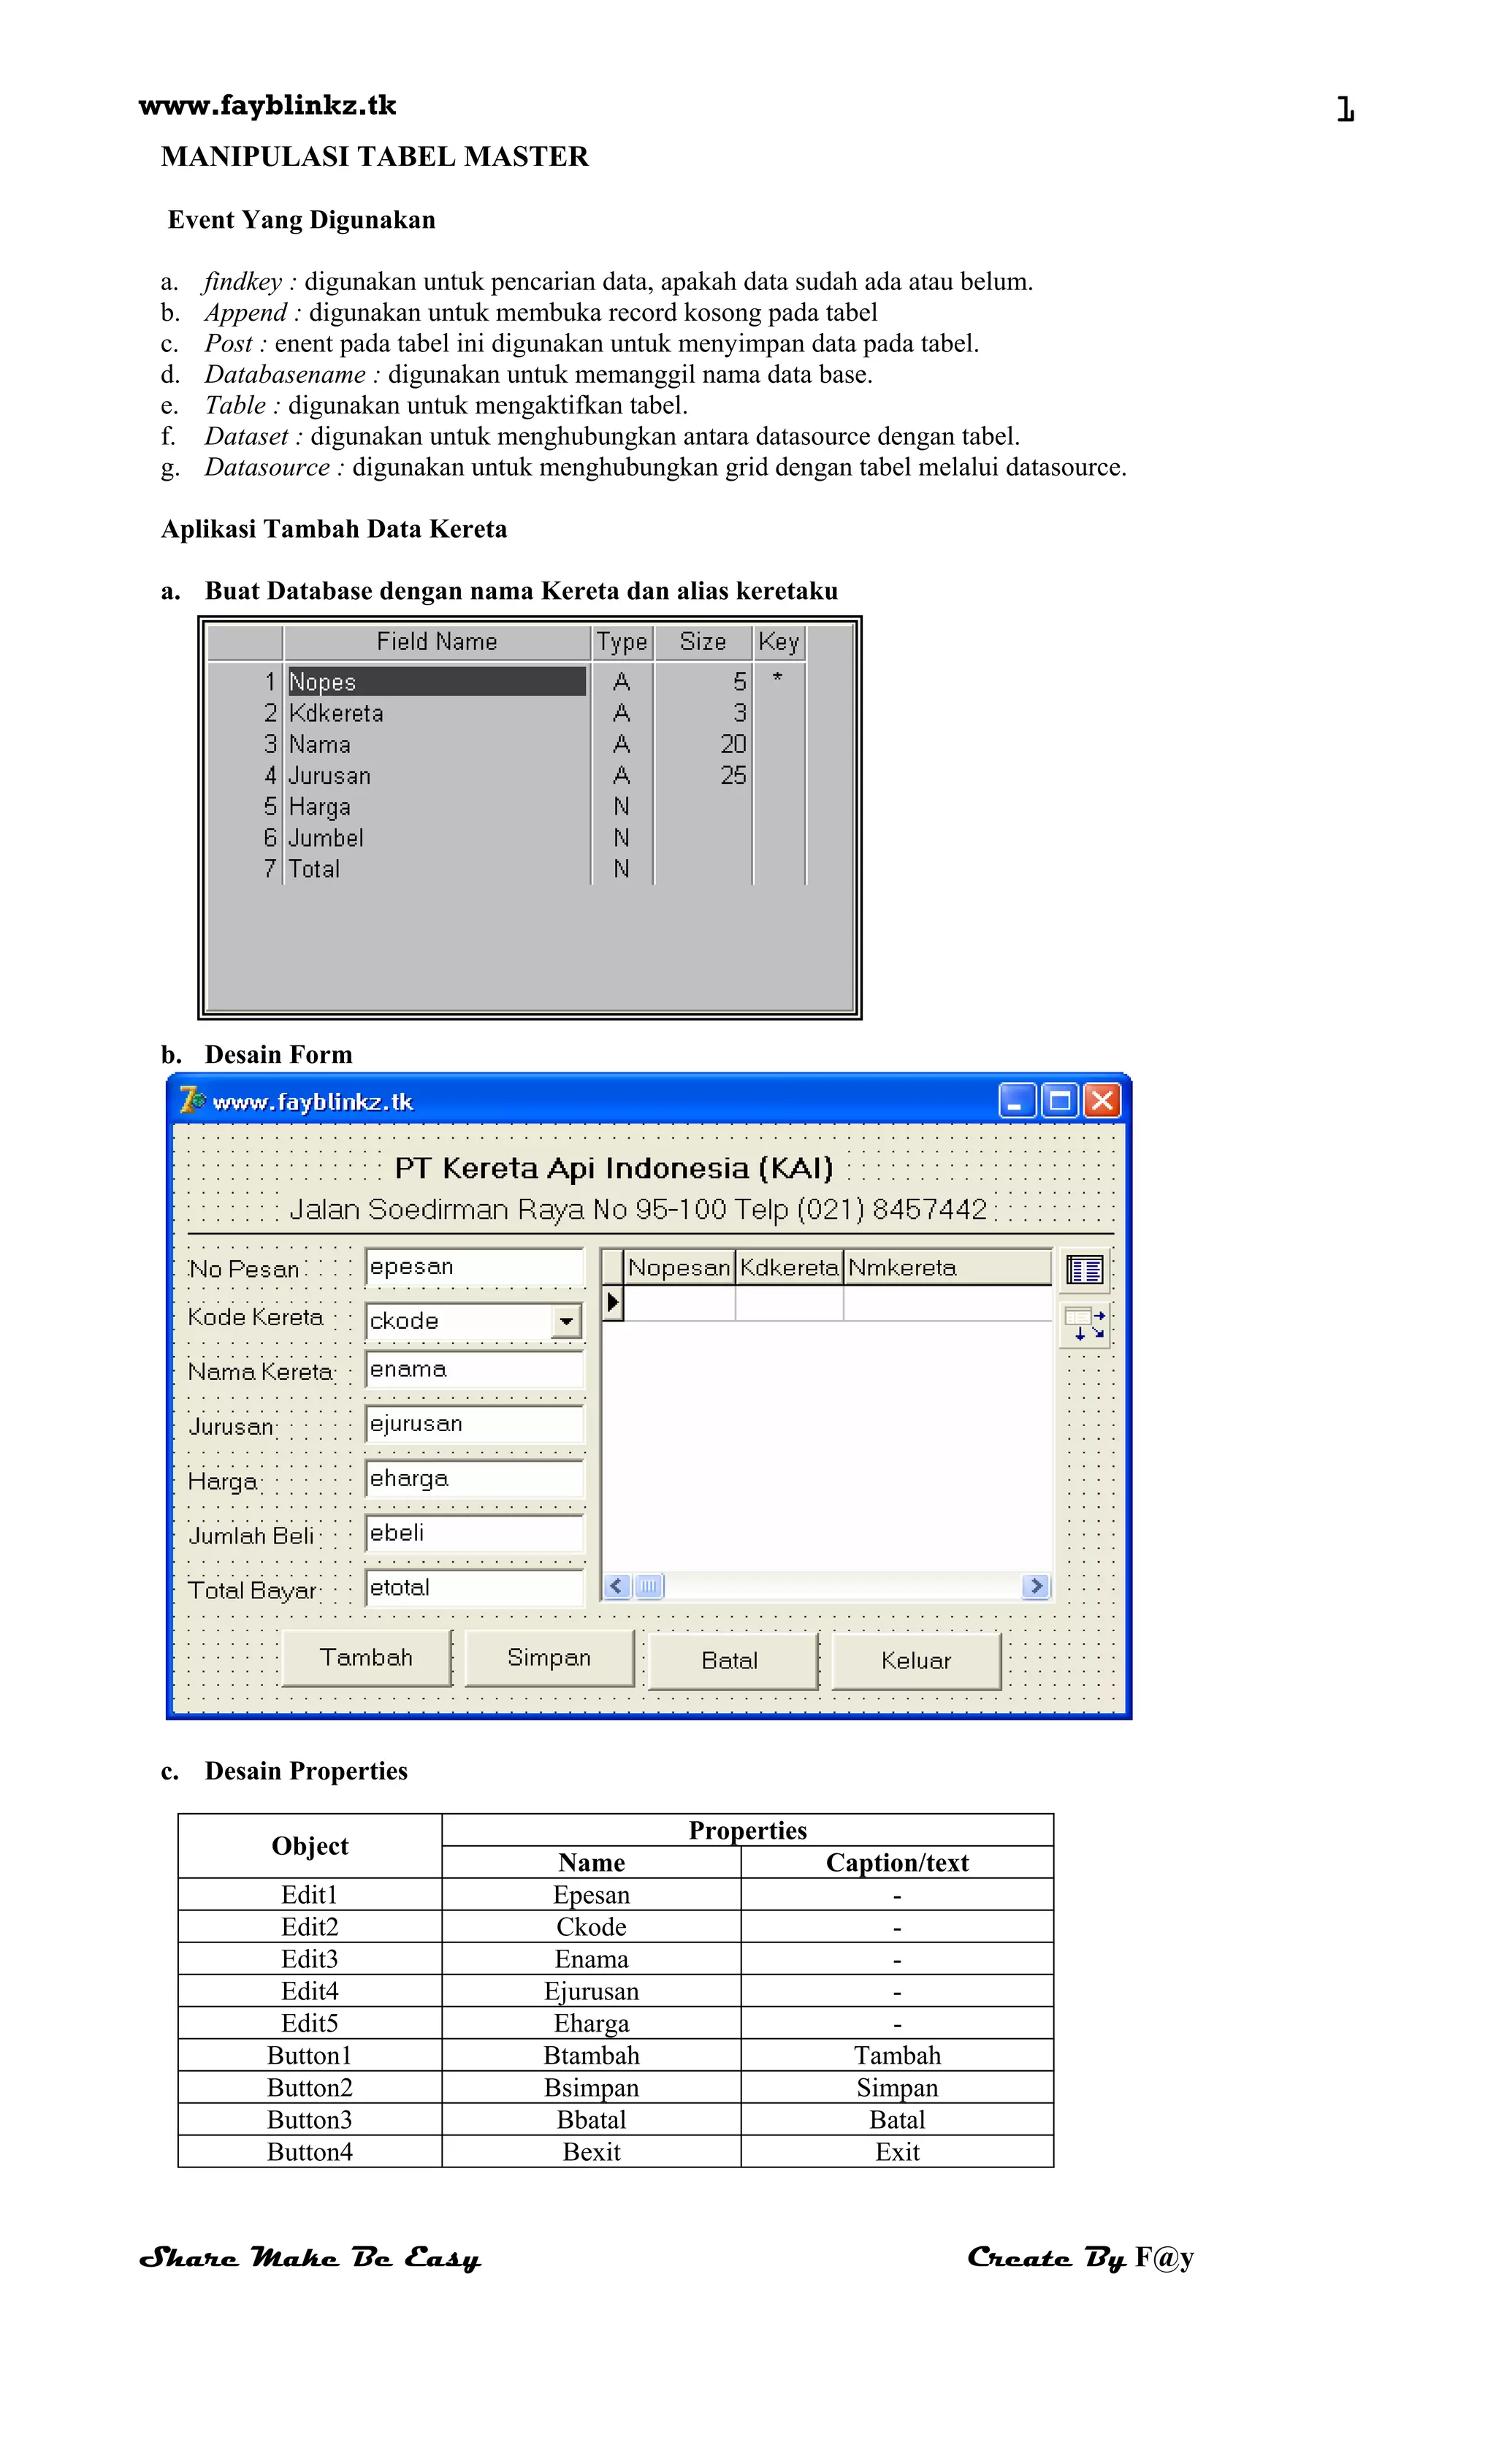The image size is (1496, 2464).
Task: Click the etotal edit field
Action: (474, 1588)
